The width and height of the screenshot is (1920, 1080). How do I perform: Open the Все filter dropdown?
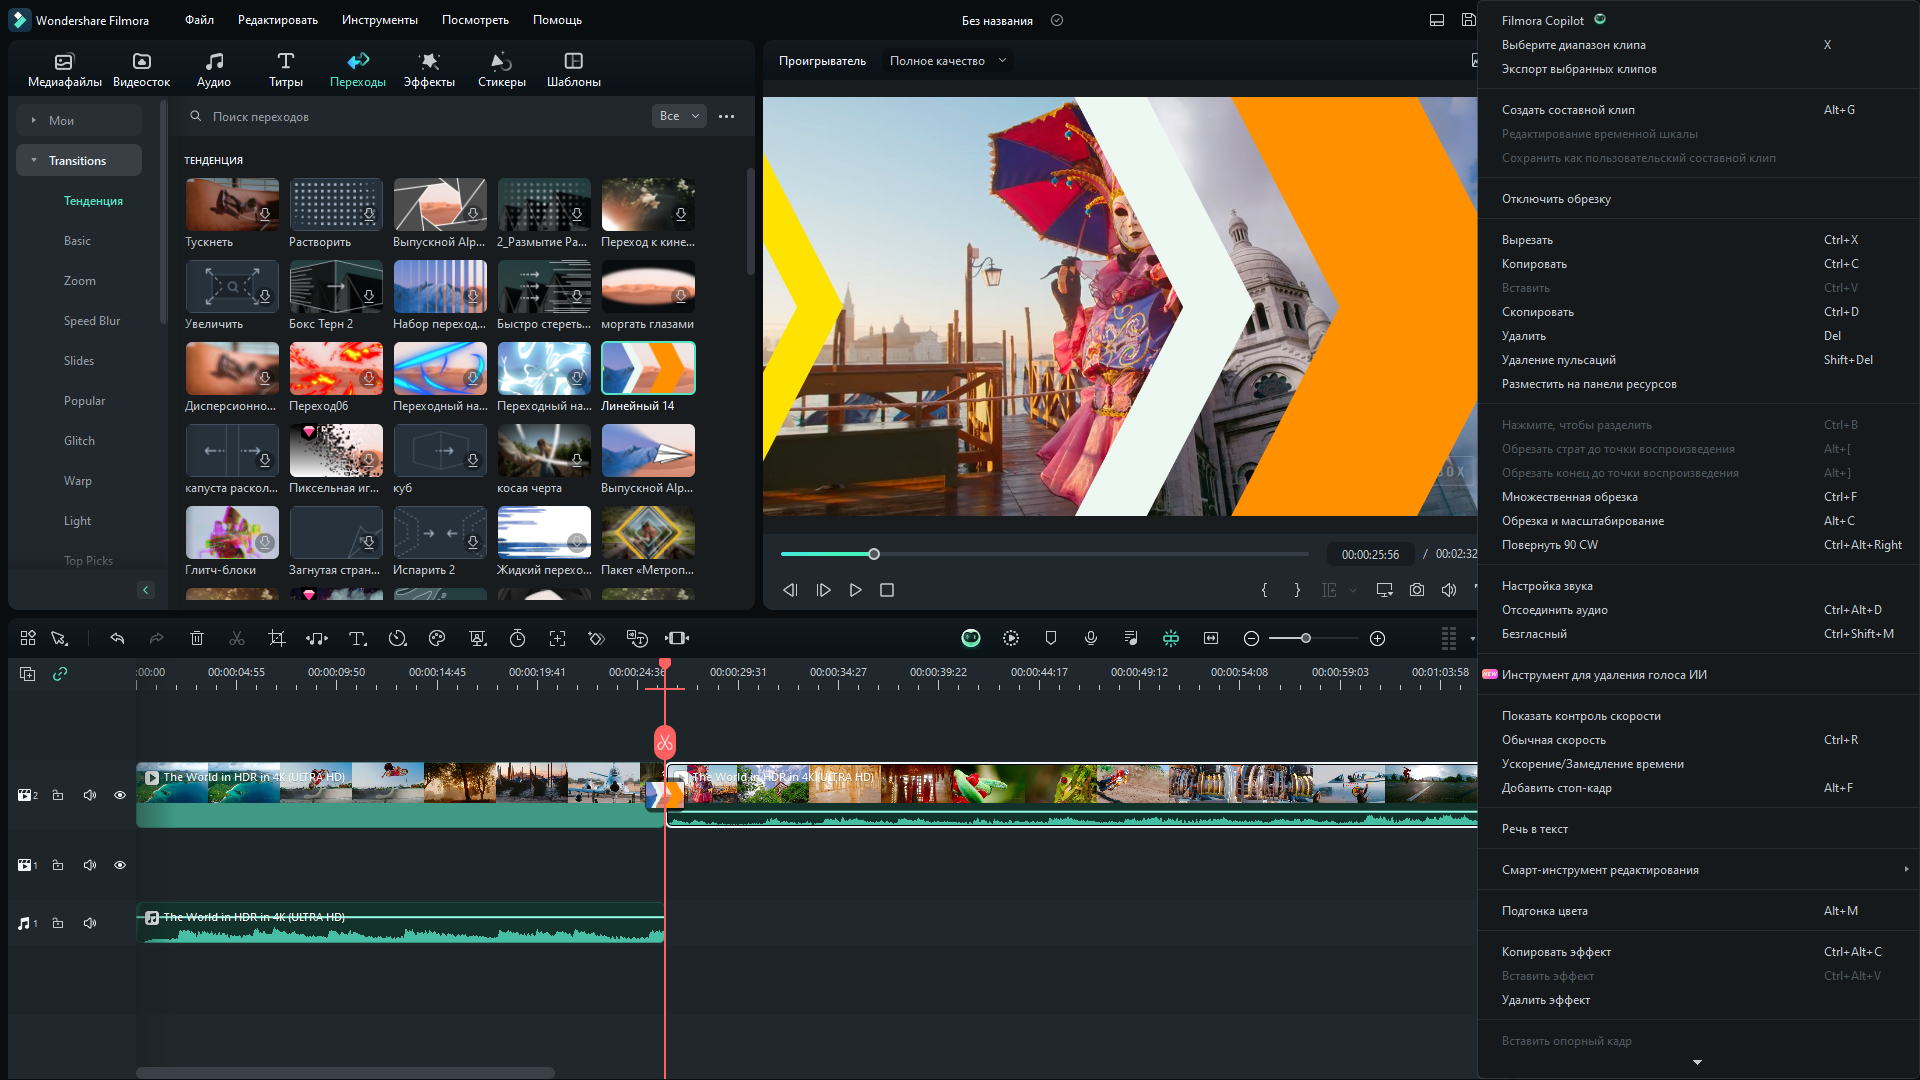(x=679, y=116)
